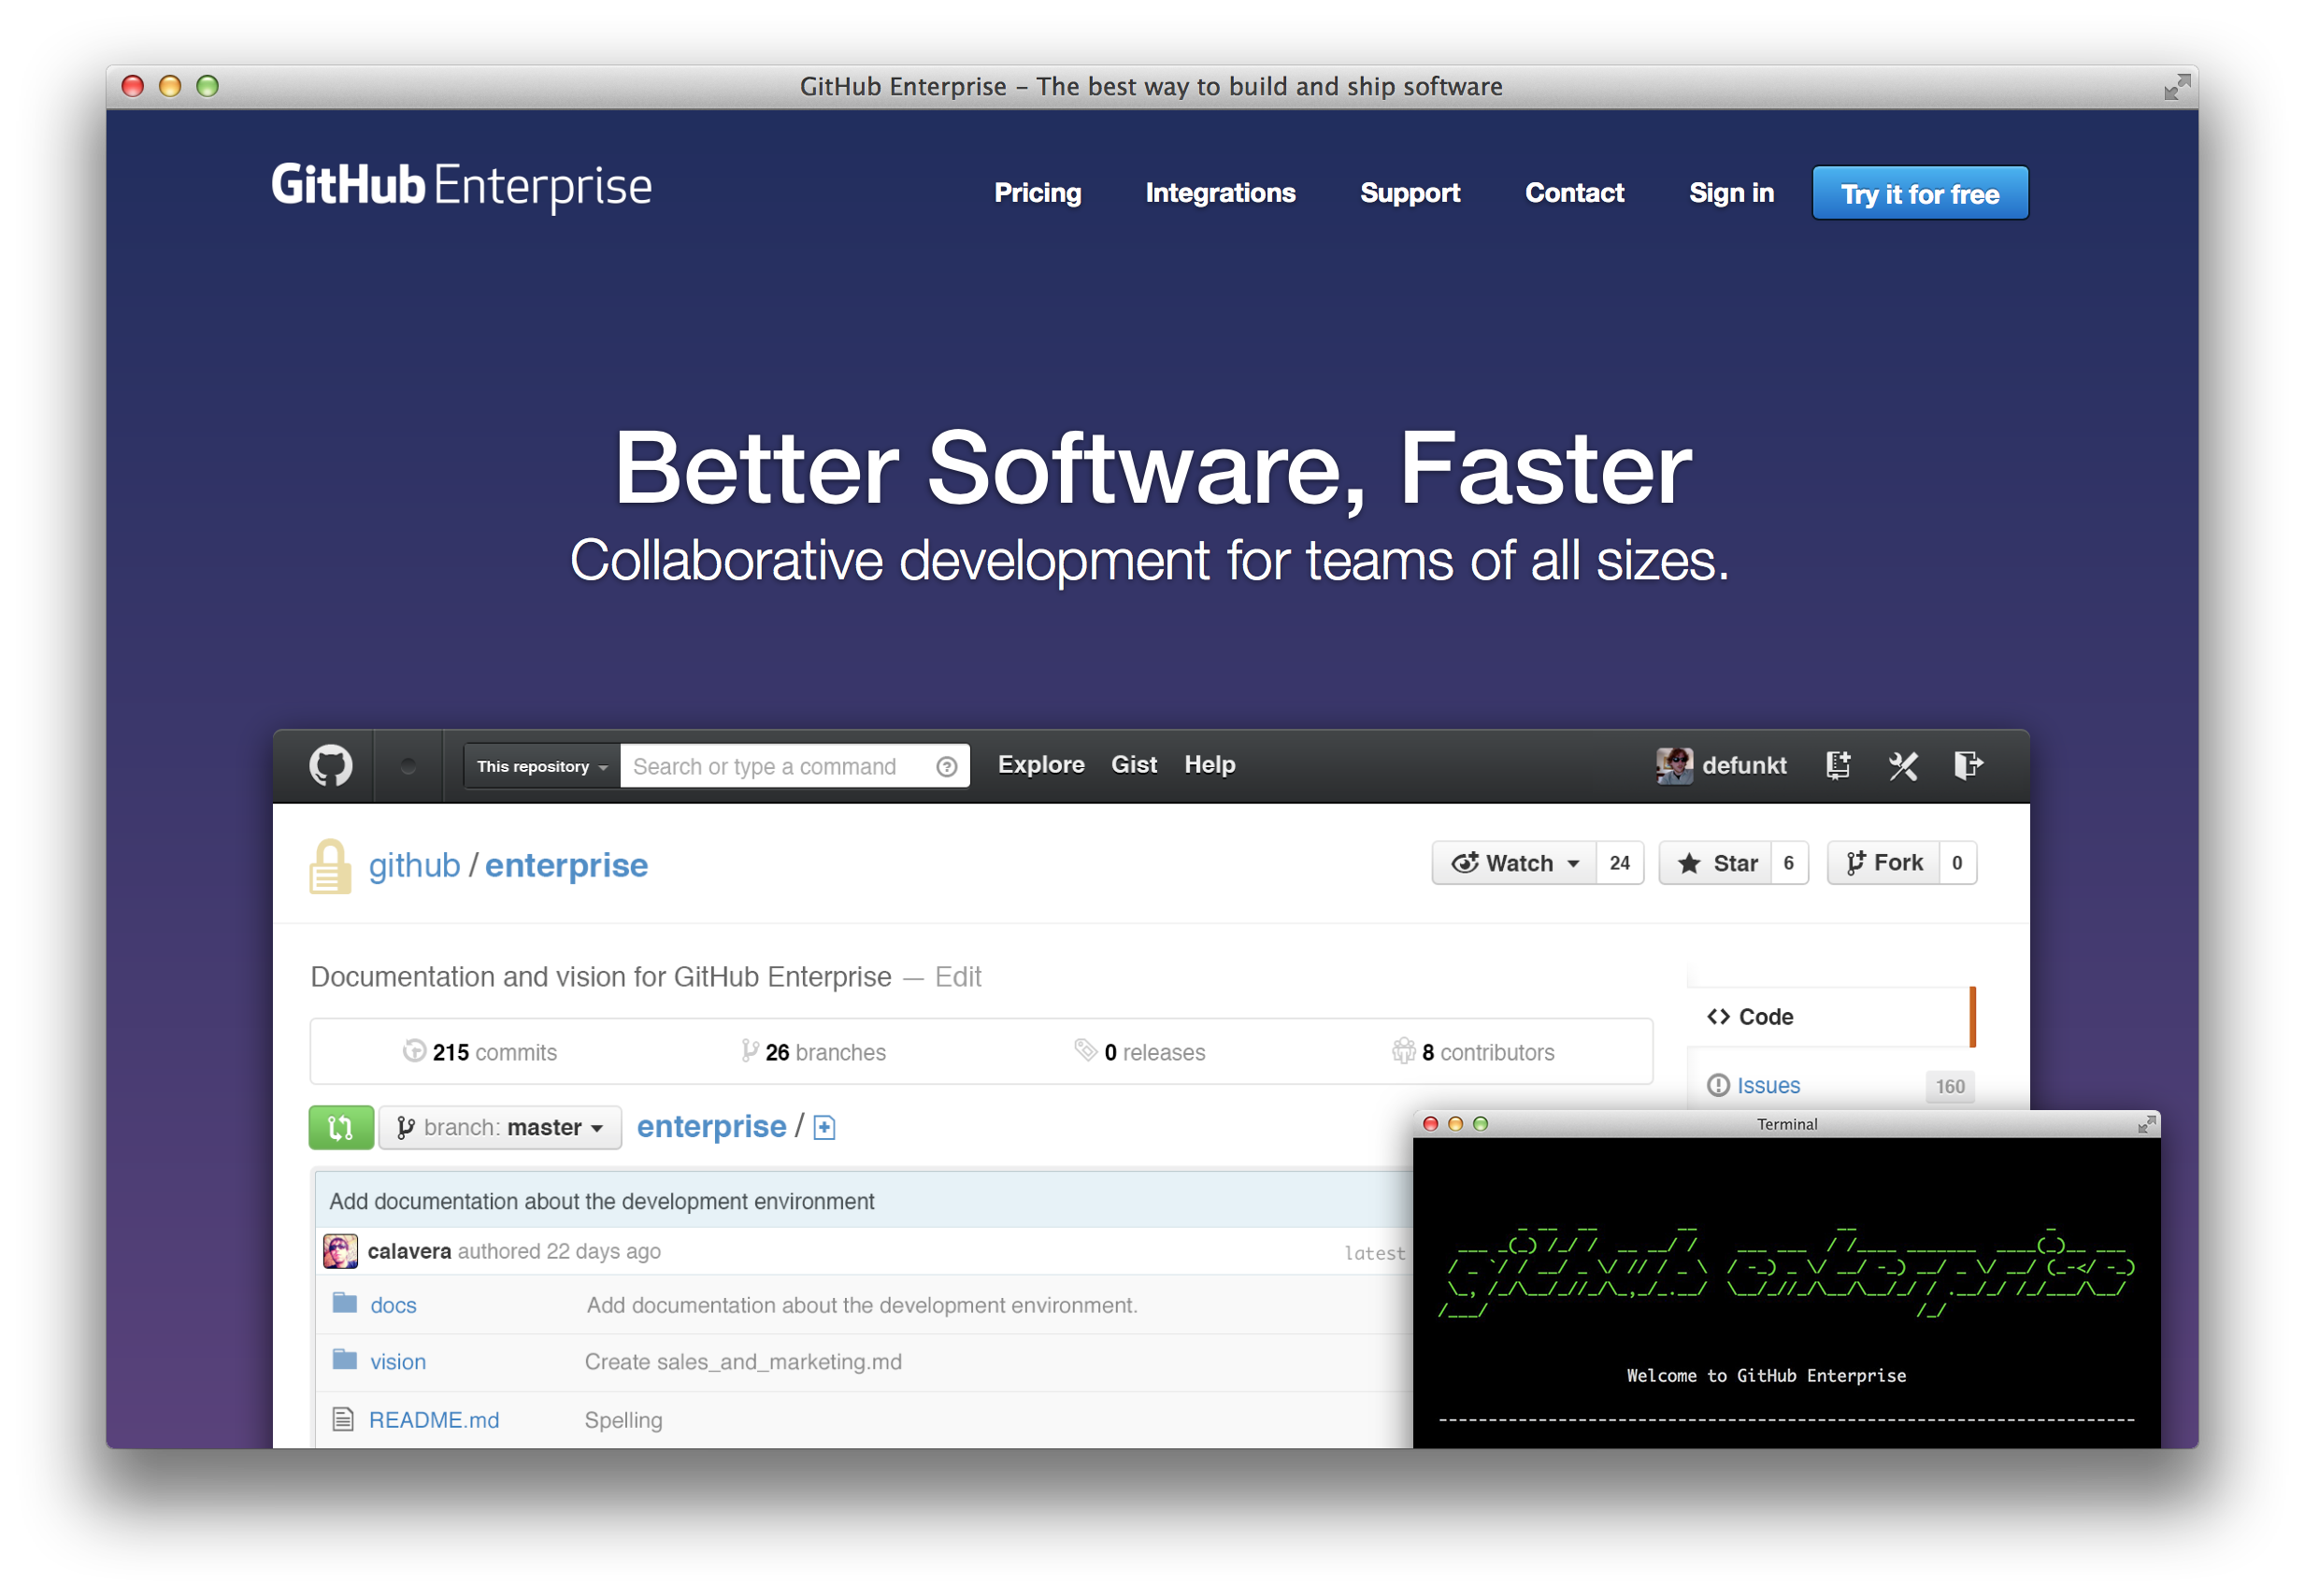The width and height of the screenshot is (2305, 1596).
Task: Open the github owner link
Action: (x=414, y=865)
